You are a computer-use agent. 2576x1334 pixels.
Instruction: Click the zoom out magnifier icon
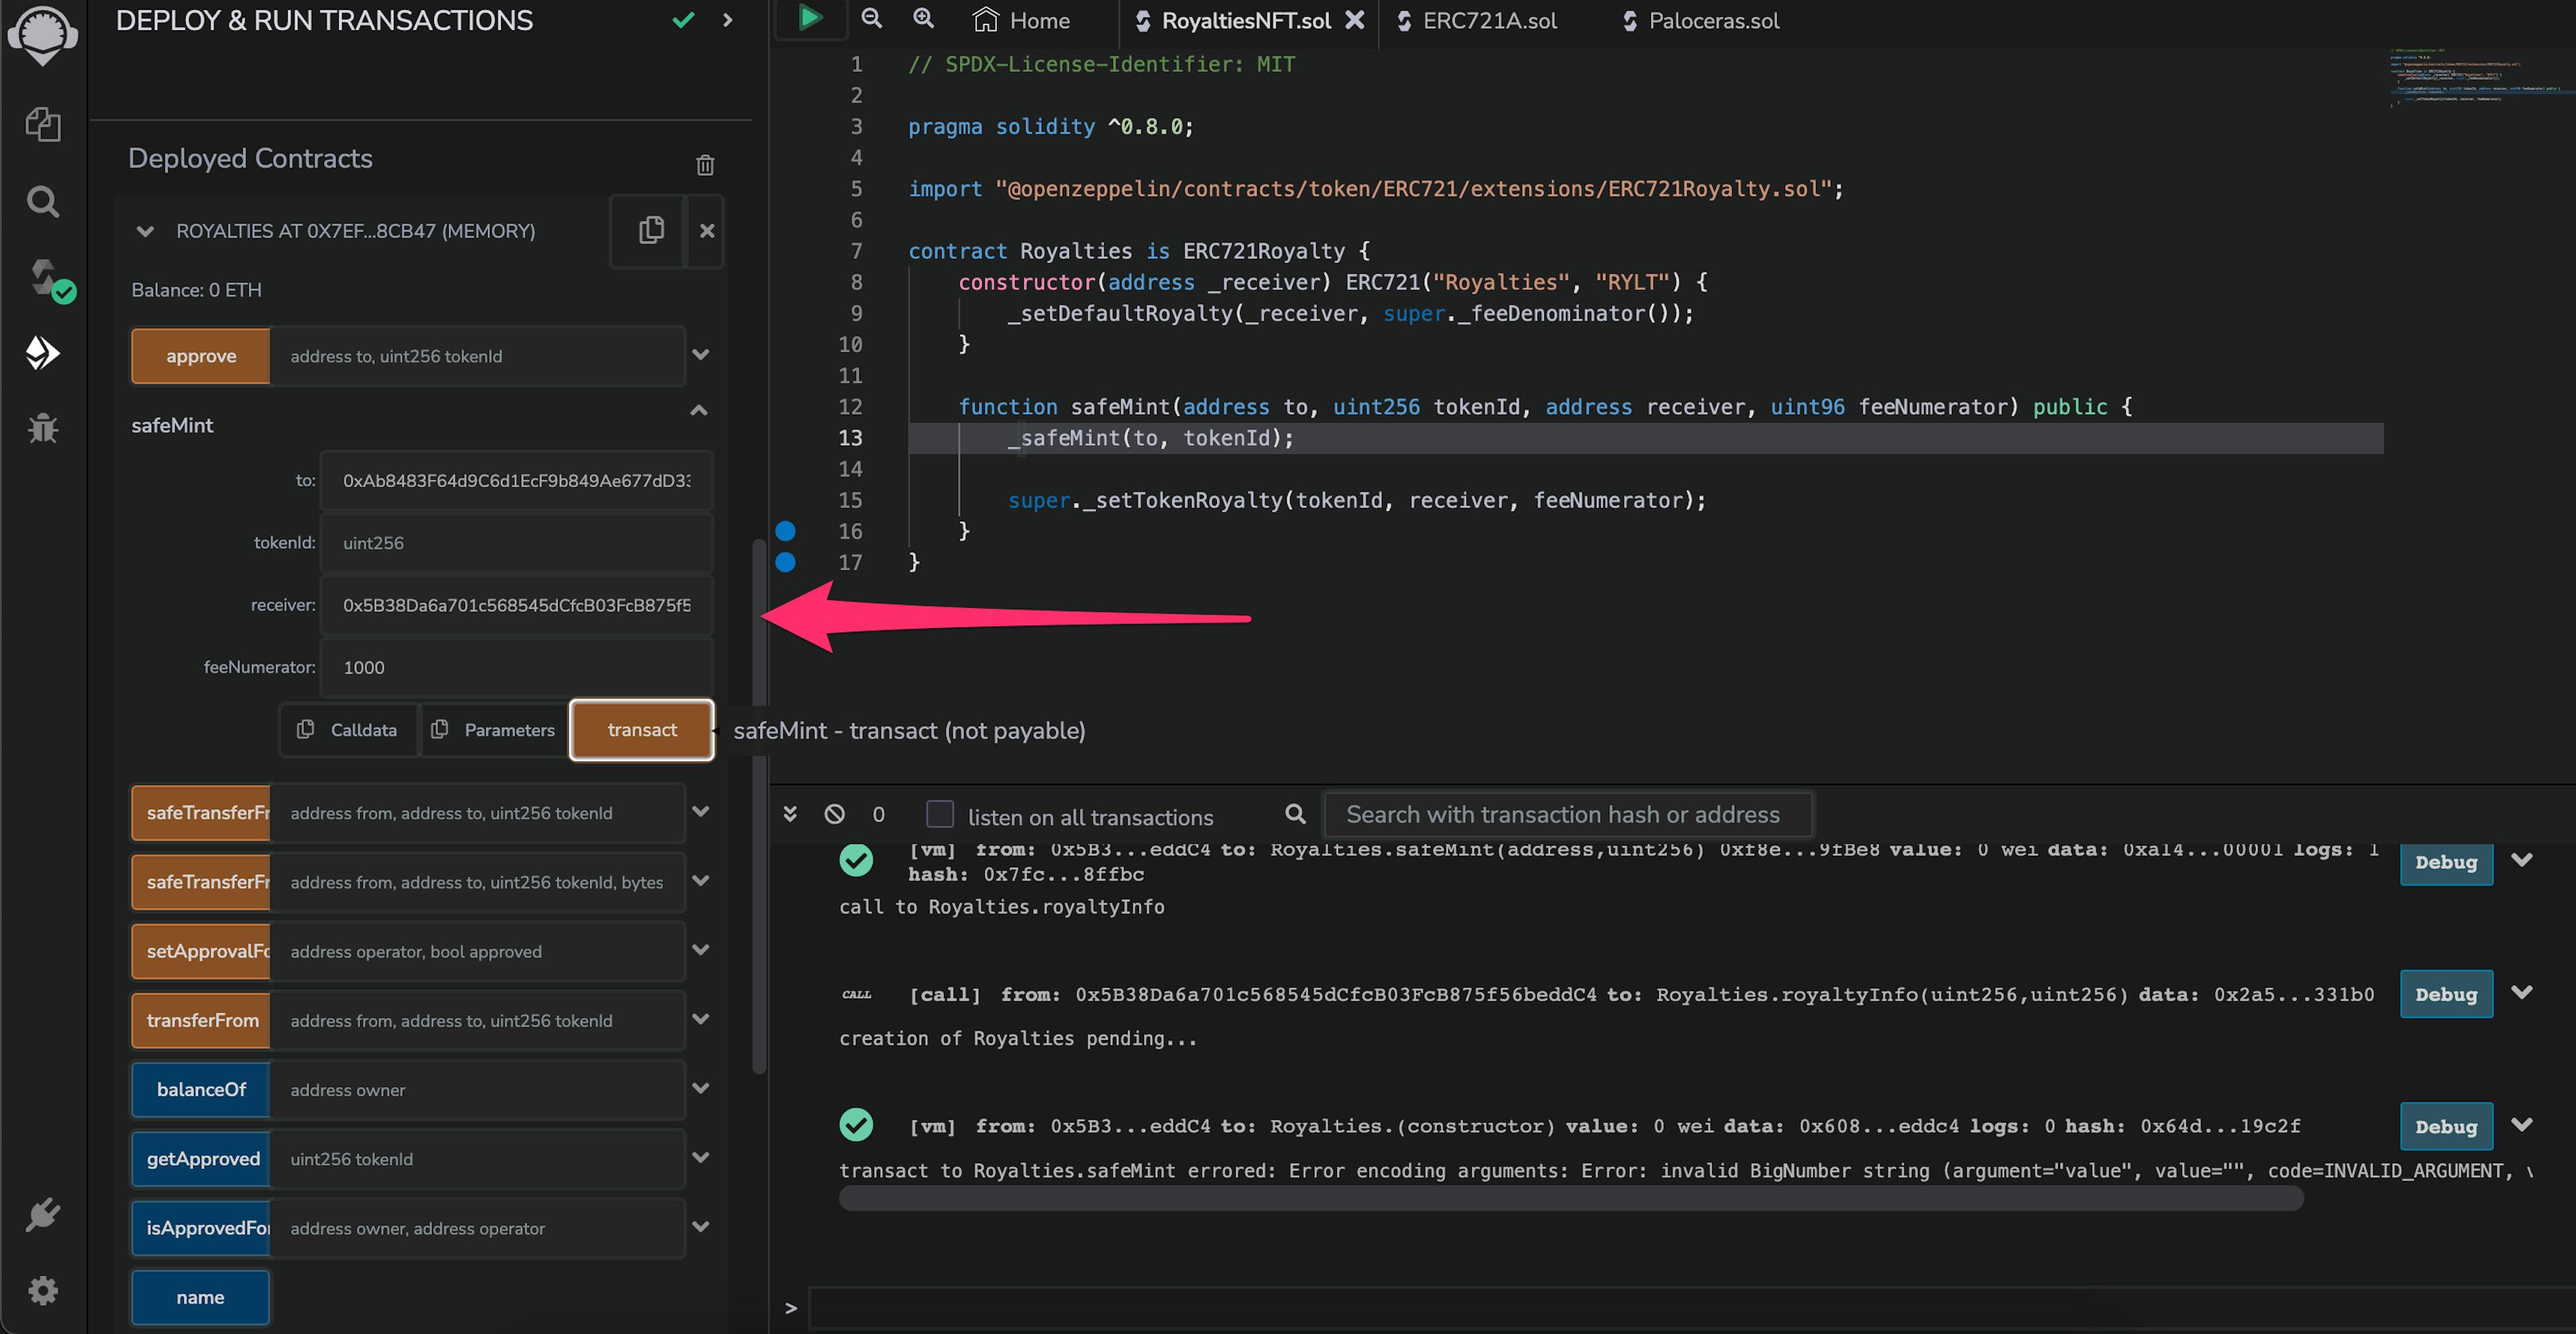[x=869, y=19]
